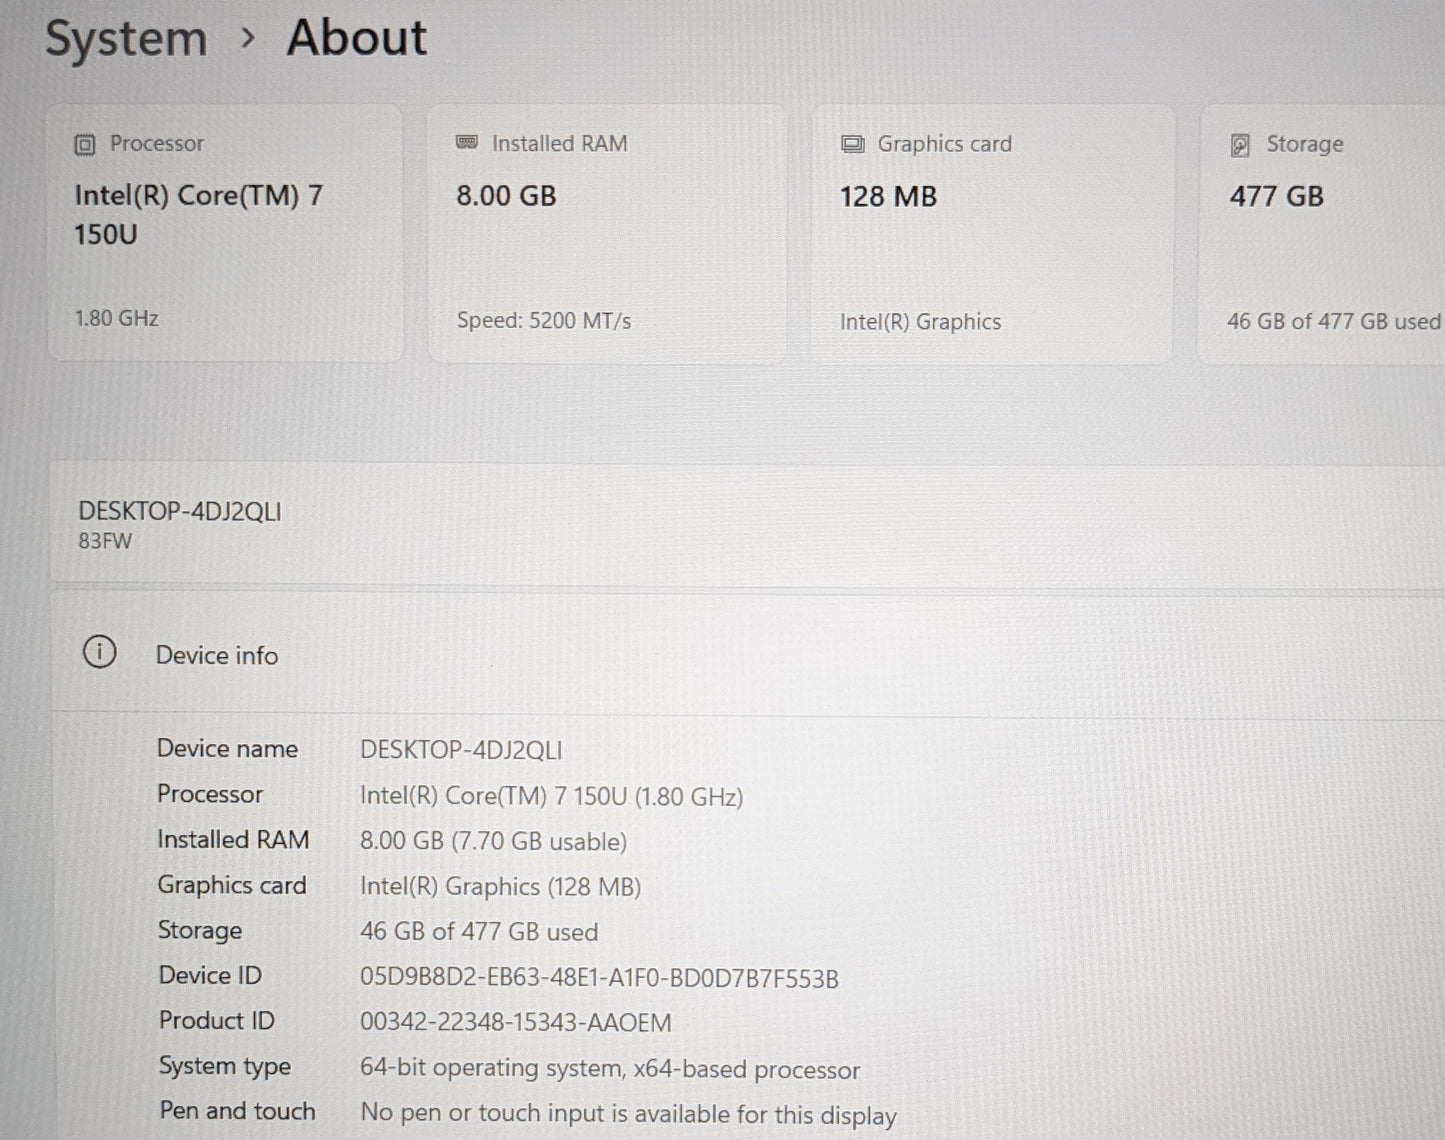
Task: Click Graphics card row label in Device info
Action: [x=232, y=885]
